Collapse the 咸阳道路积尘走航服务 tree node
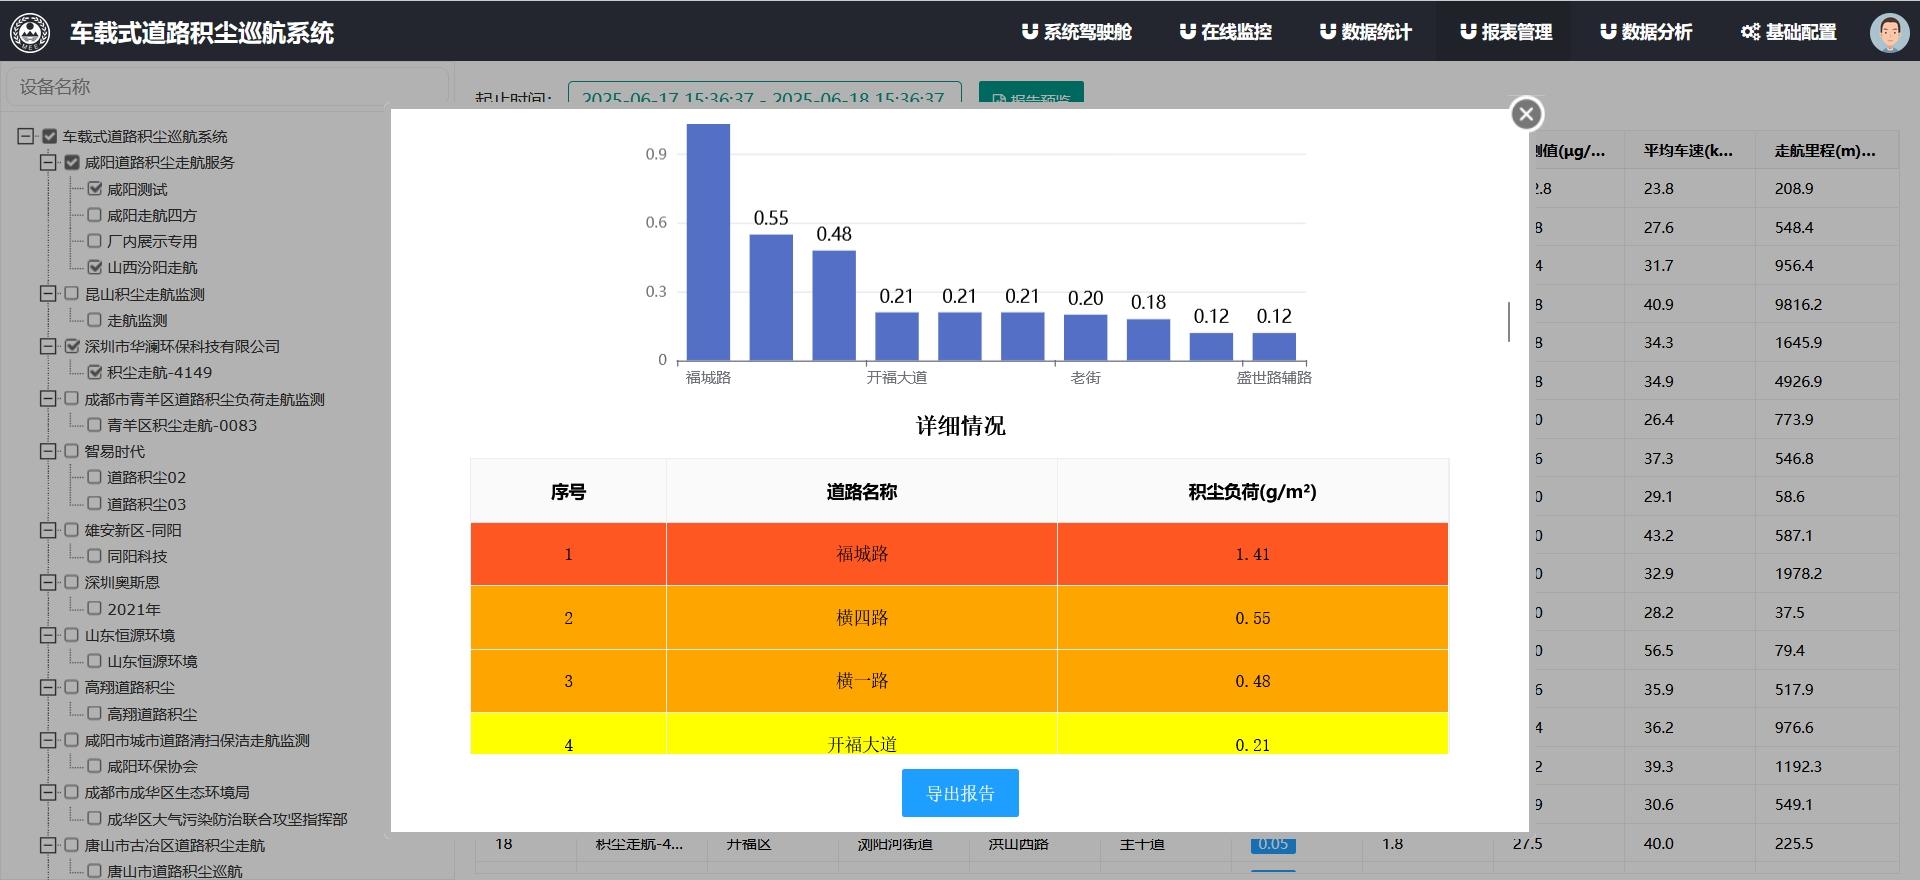The width and height of the screenshot is (1920, 880). click(47, 162)
